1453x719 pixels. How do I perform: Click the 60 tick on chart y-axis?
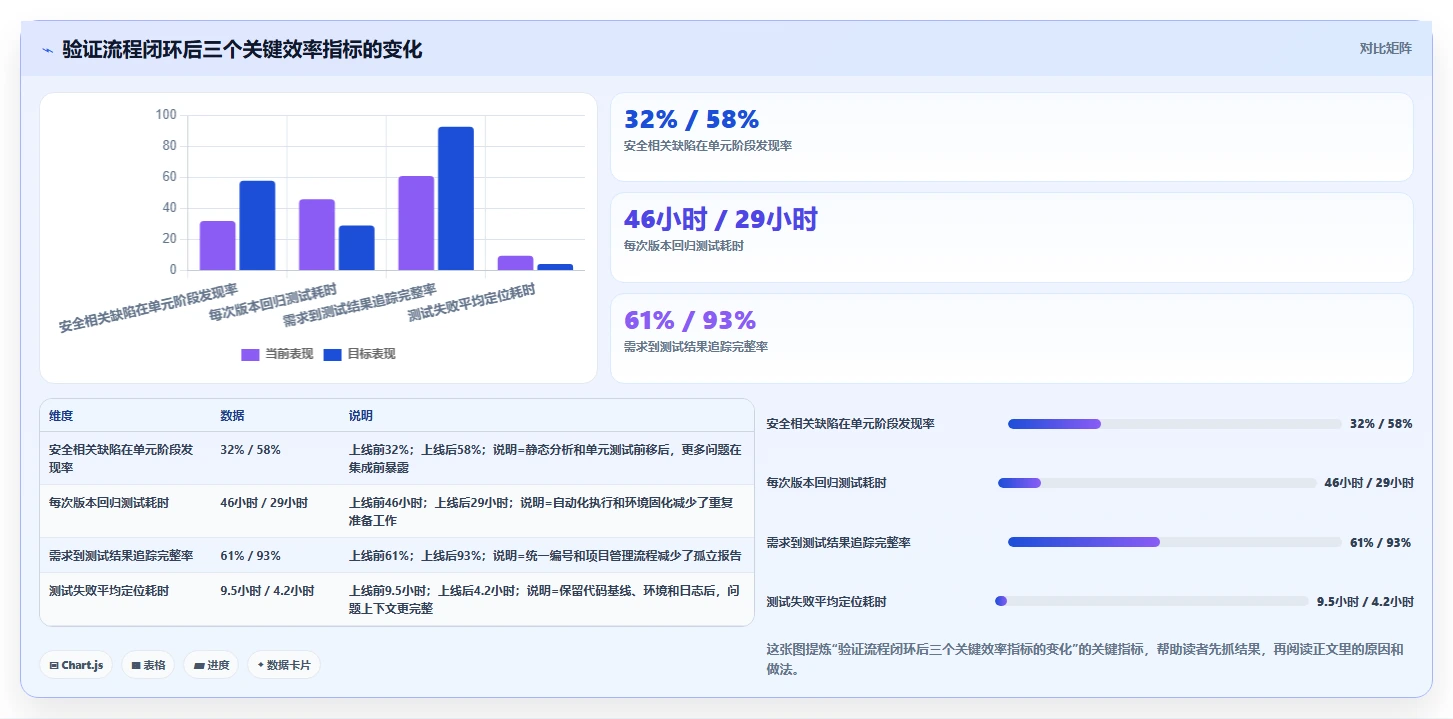pos(169,177)
